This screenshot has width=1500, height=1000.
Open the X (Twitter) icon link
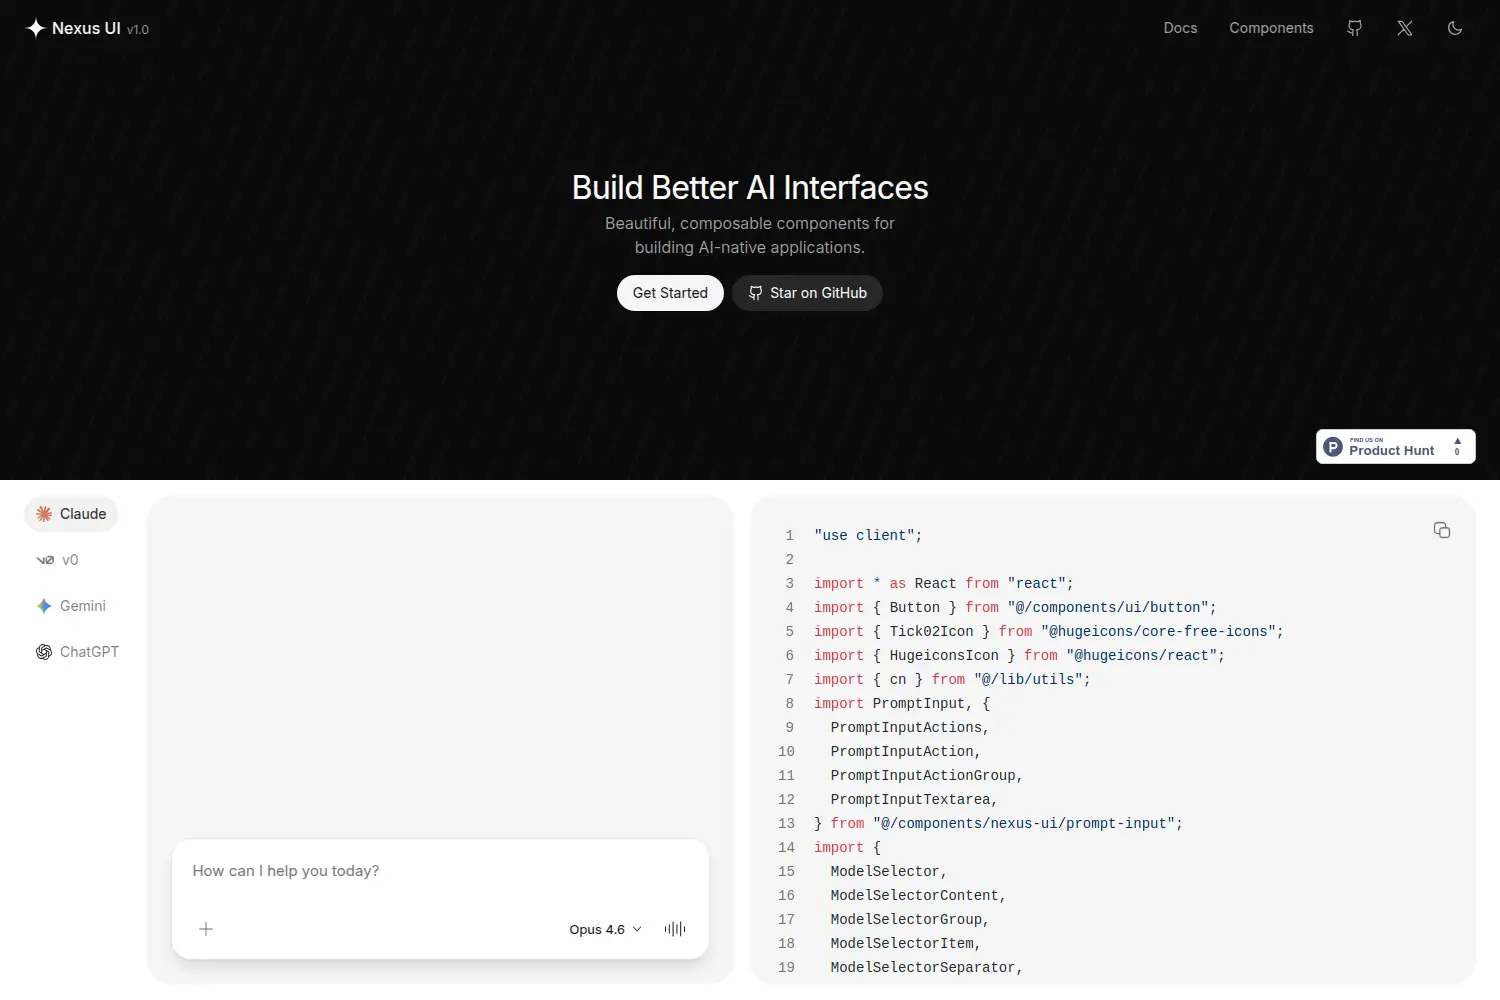1405,28
